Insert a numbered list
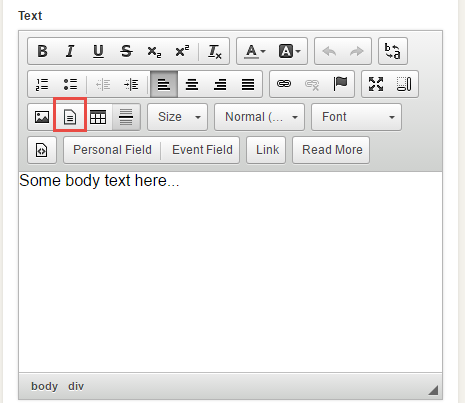This screenshot has height=403, width=465. click(x=42, y=84)
